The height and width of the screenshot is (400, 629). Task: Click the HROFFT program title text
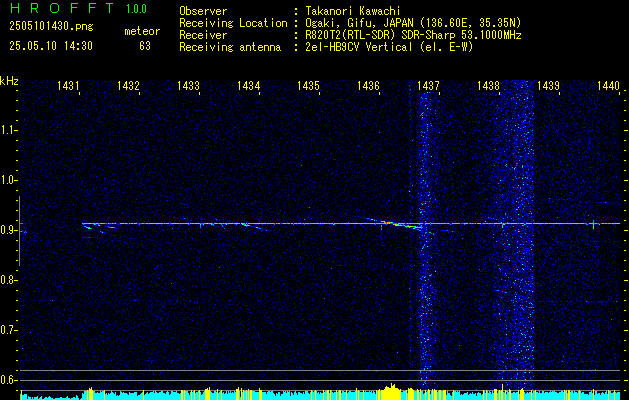[x=62, y=8]
